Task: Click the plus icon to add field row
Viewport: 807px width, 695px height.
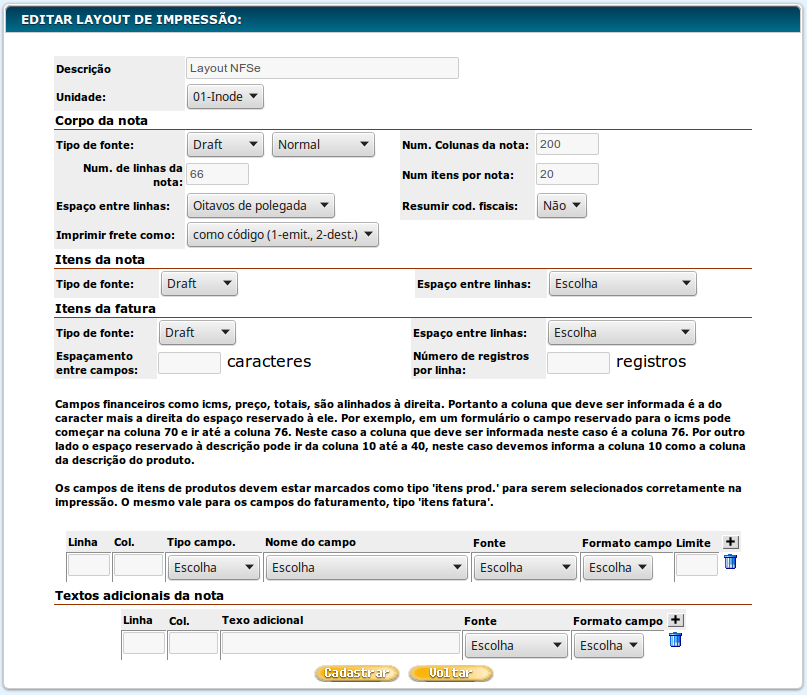Action: [x=730, y=542]
